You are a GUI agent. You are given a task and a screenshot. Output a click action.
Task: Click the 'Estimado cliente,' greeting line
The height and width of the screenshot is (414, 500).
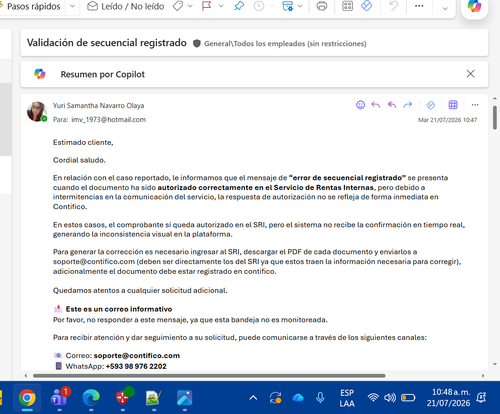point(83,143)
